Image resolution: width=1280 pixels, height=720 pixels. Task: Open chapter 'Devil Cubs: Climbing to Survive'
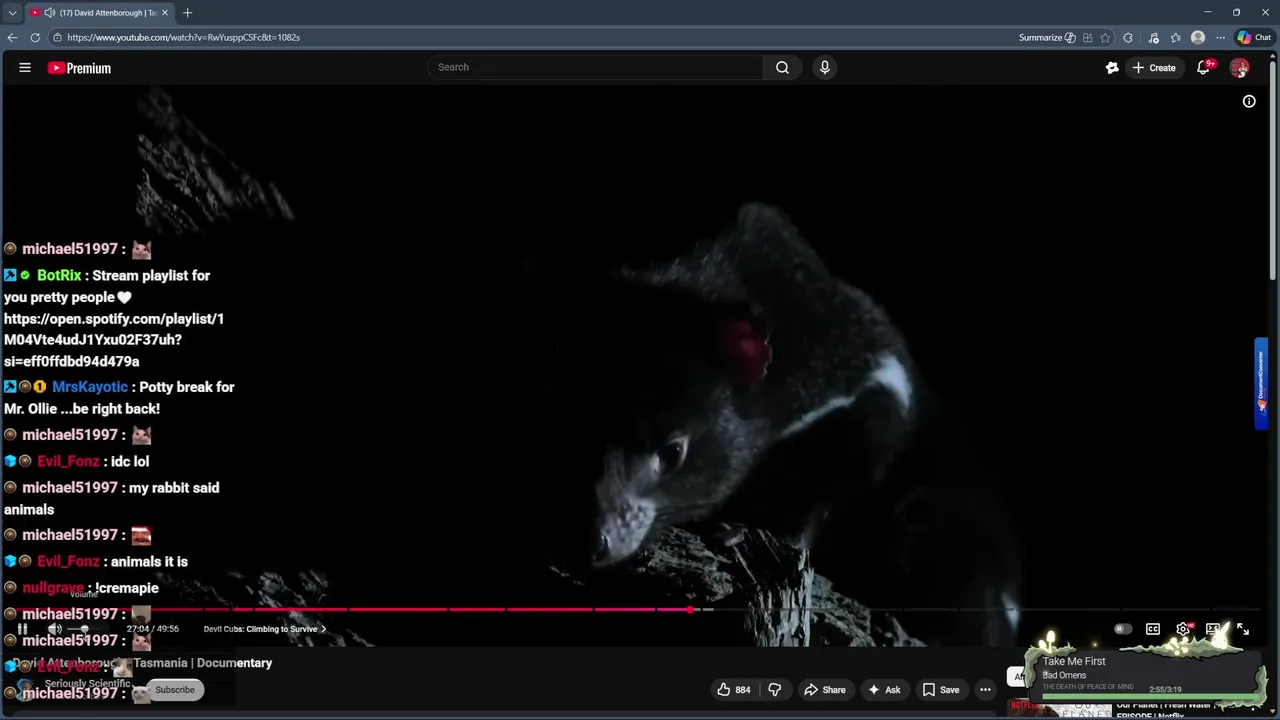pos(264,629)
